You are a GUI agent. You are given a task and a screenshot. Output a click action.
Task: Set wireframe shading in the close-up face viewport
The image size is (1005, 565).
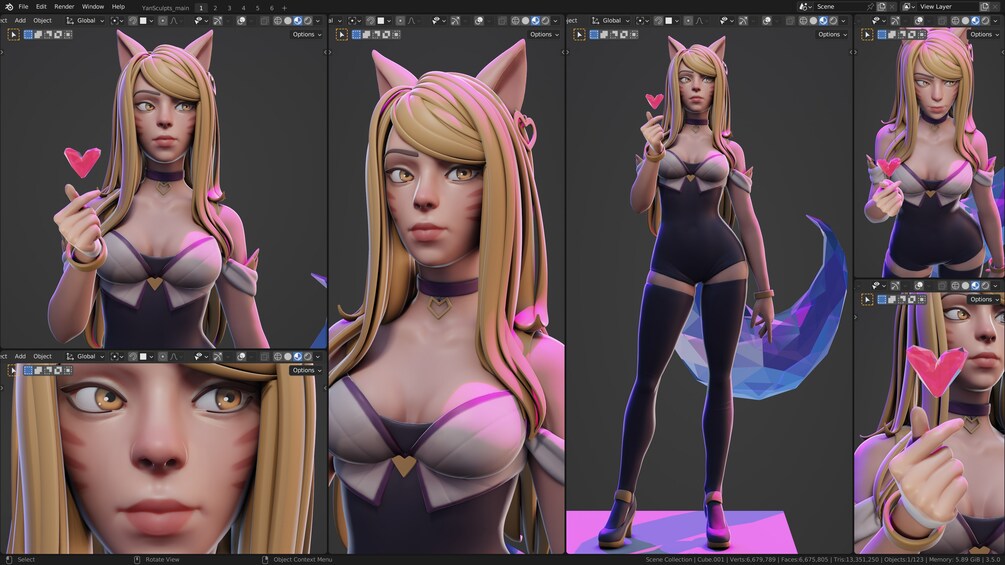click(278, 356)
